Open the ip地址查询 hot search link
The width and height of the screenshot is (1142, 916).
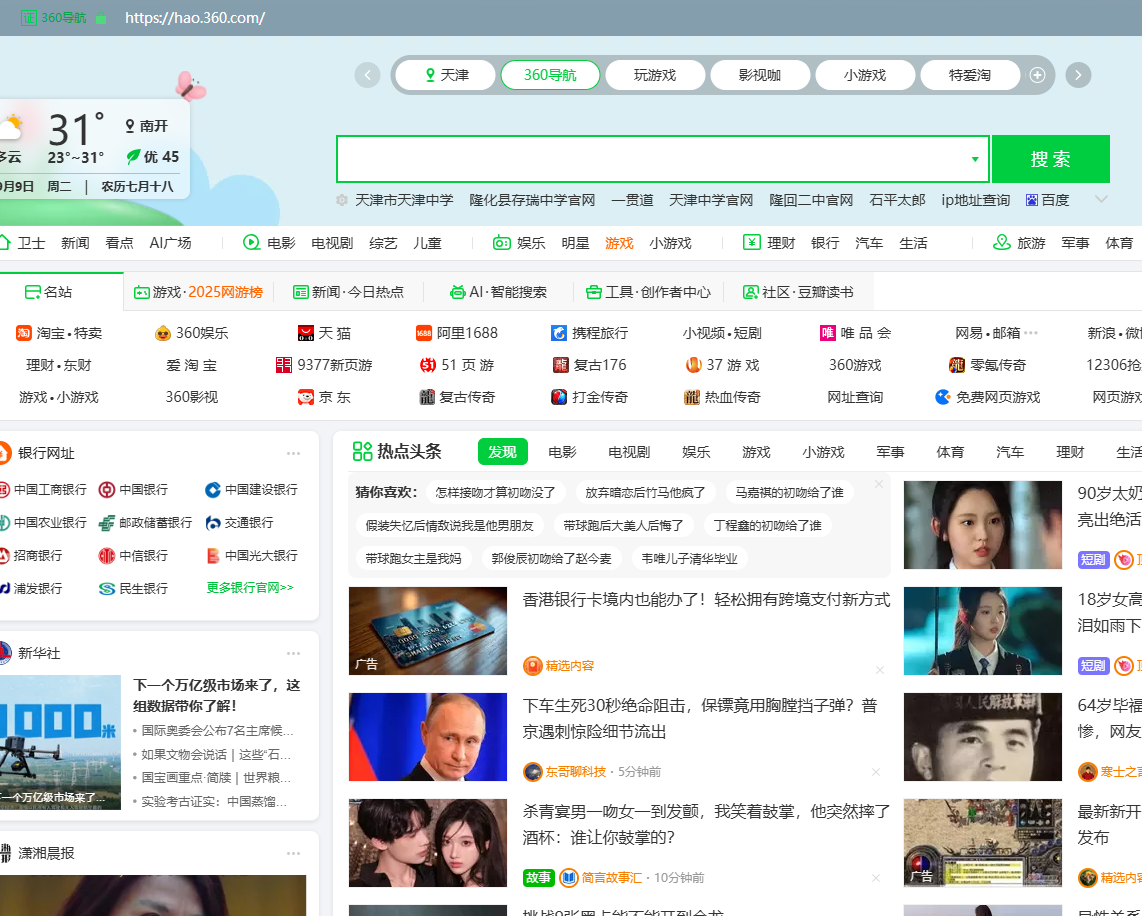pyautogui.click(x=975, y=200)
